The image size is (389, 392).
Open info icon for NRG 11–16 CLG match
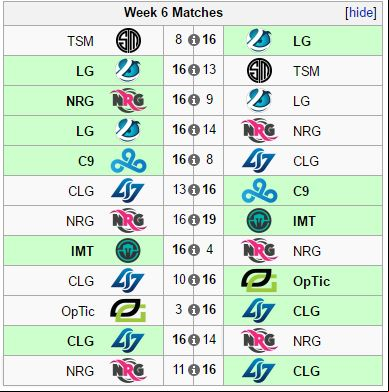[194, 370]
